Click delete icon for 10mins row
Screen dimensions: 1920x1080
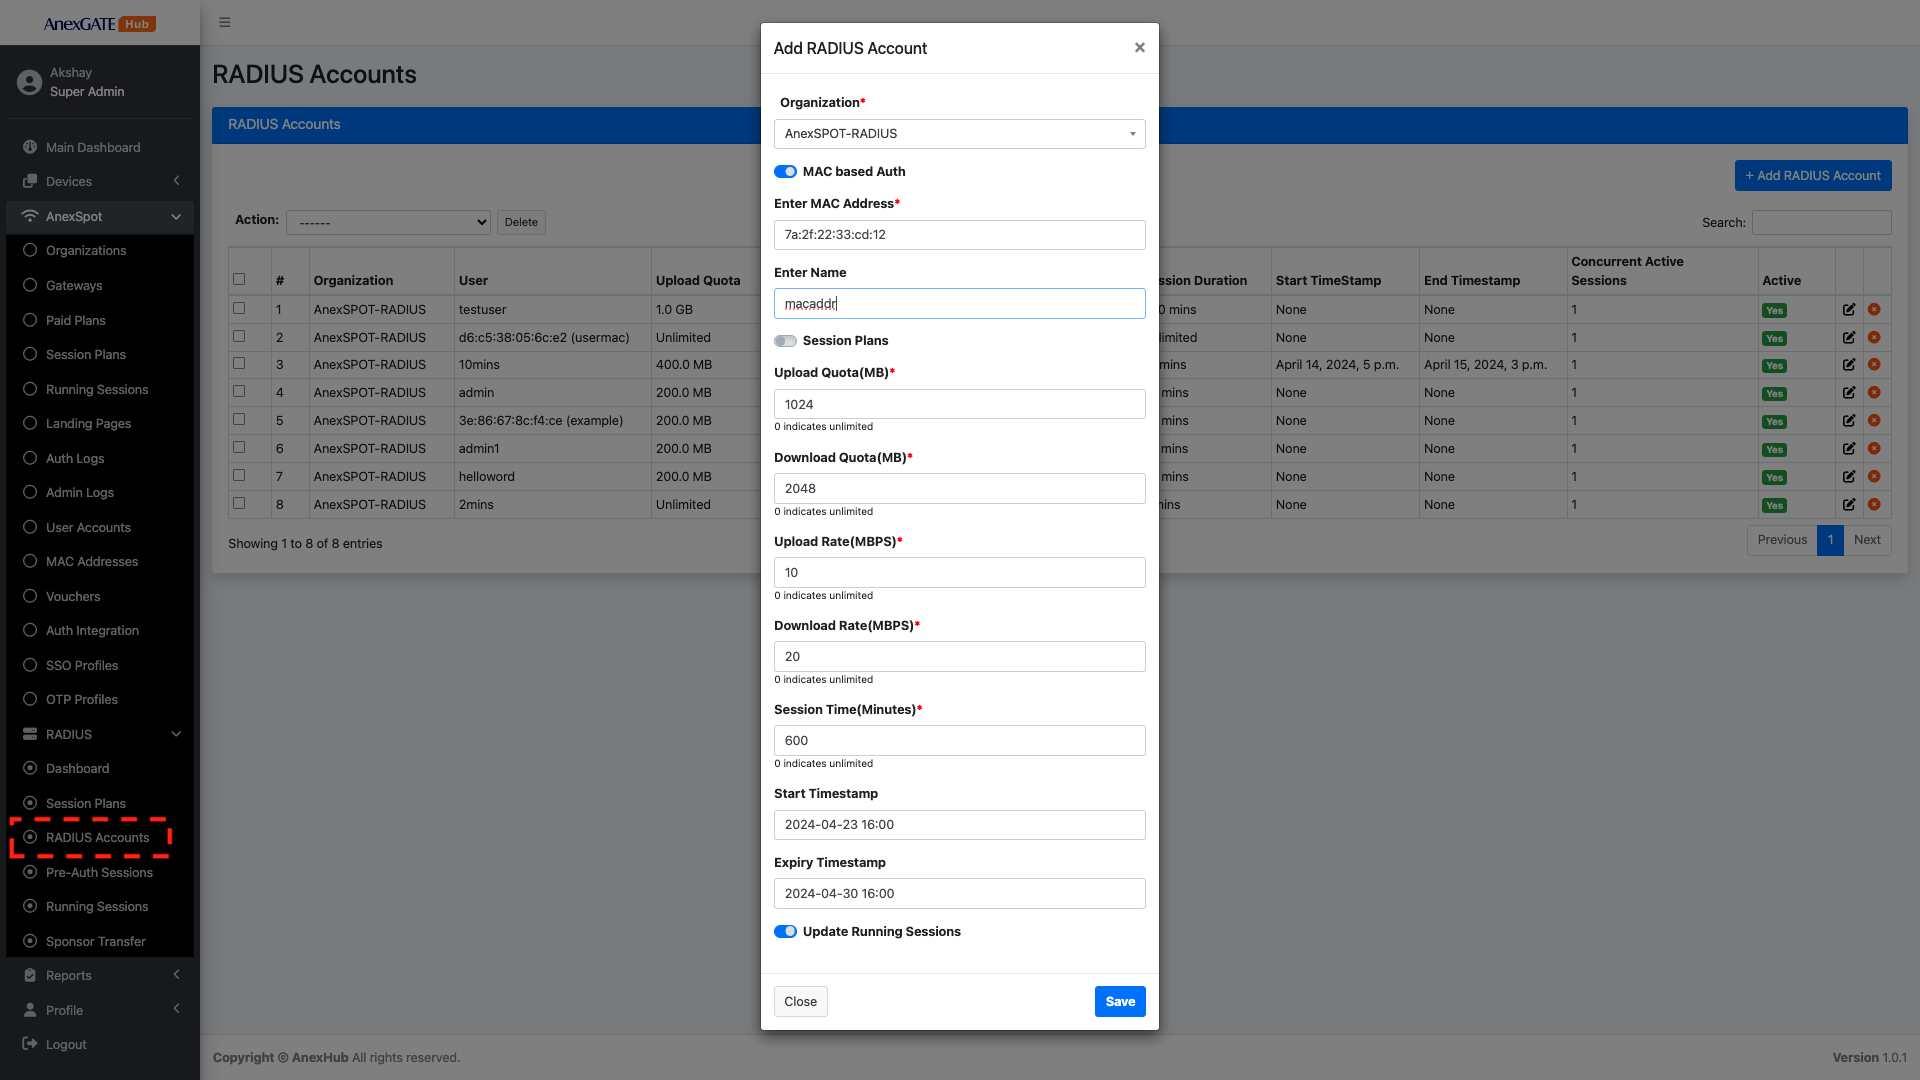(1874, 365)
